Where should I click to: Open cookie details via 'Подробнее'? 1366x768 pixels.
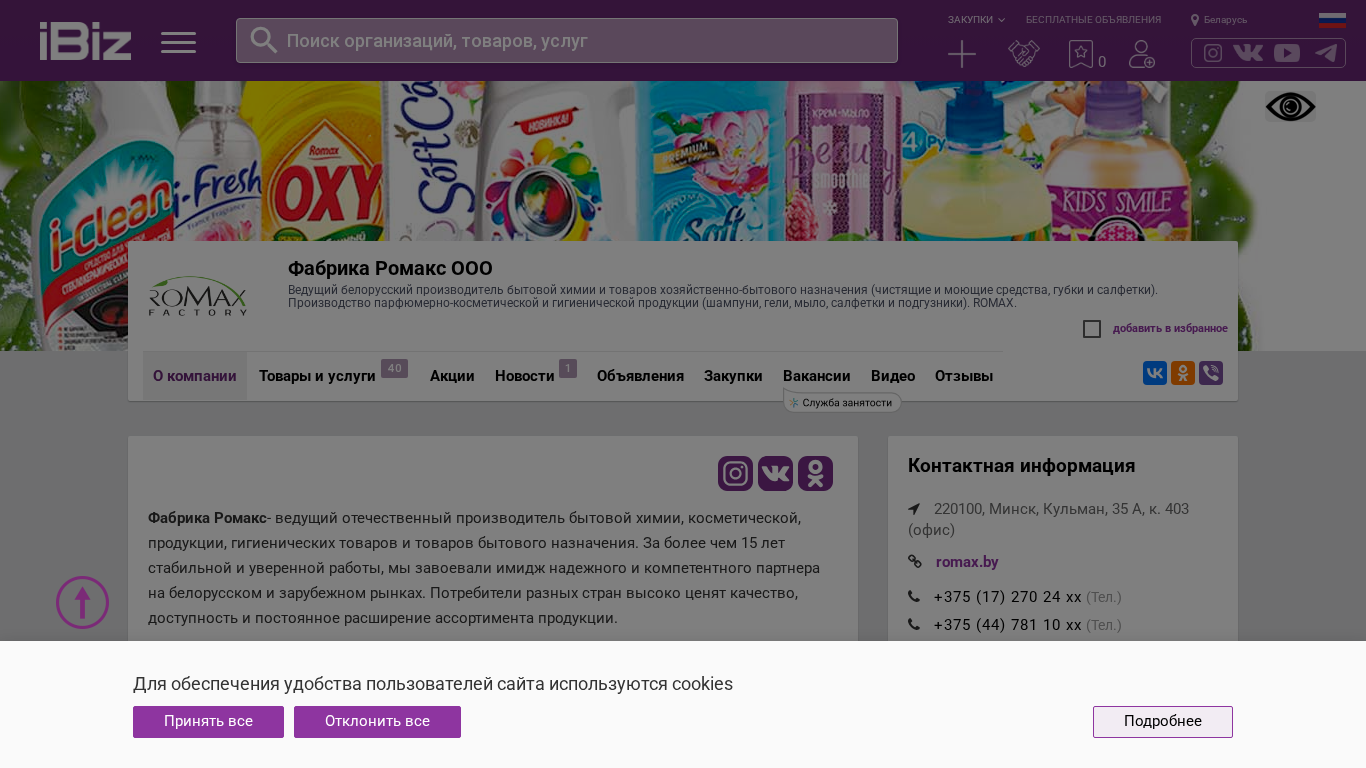click(x=1163, y=722)
